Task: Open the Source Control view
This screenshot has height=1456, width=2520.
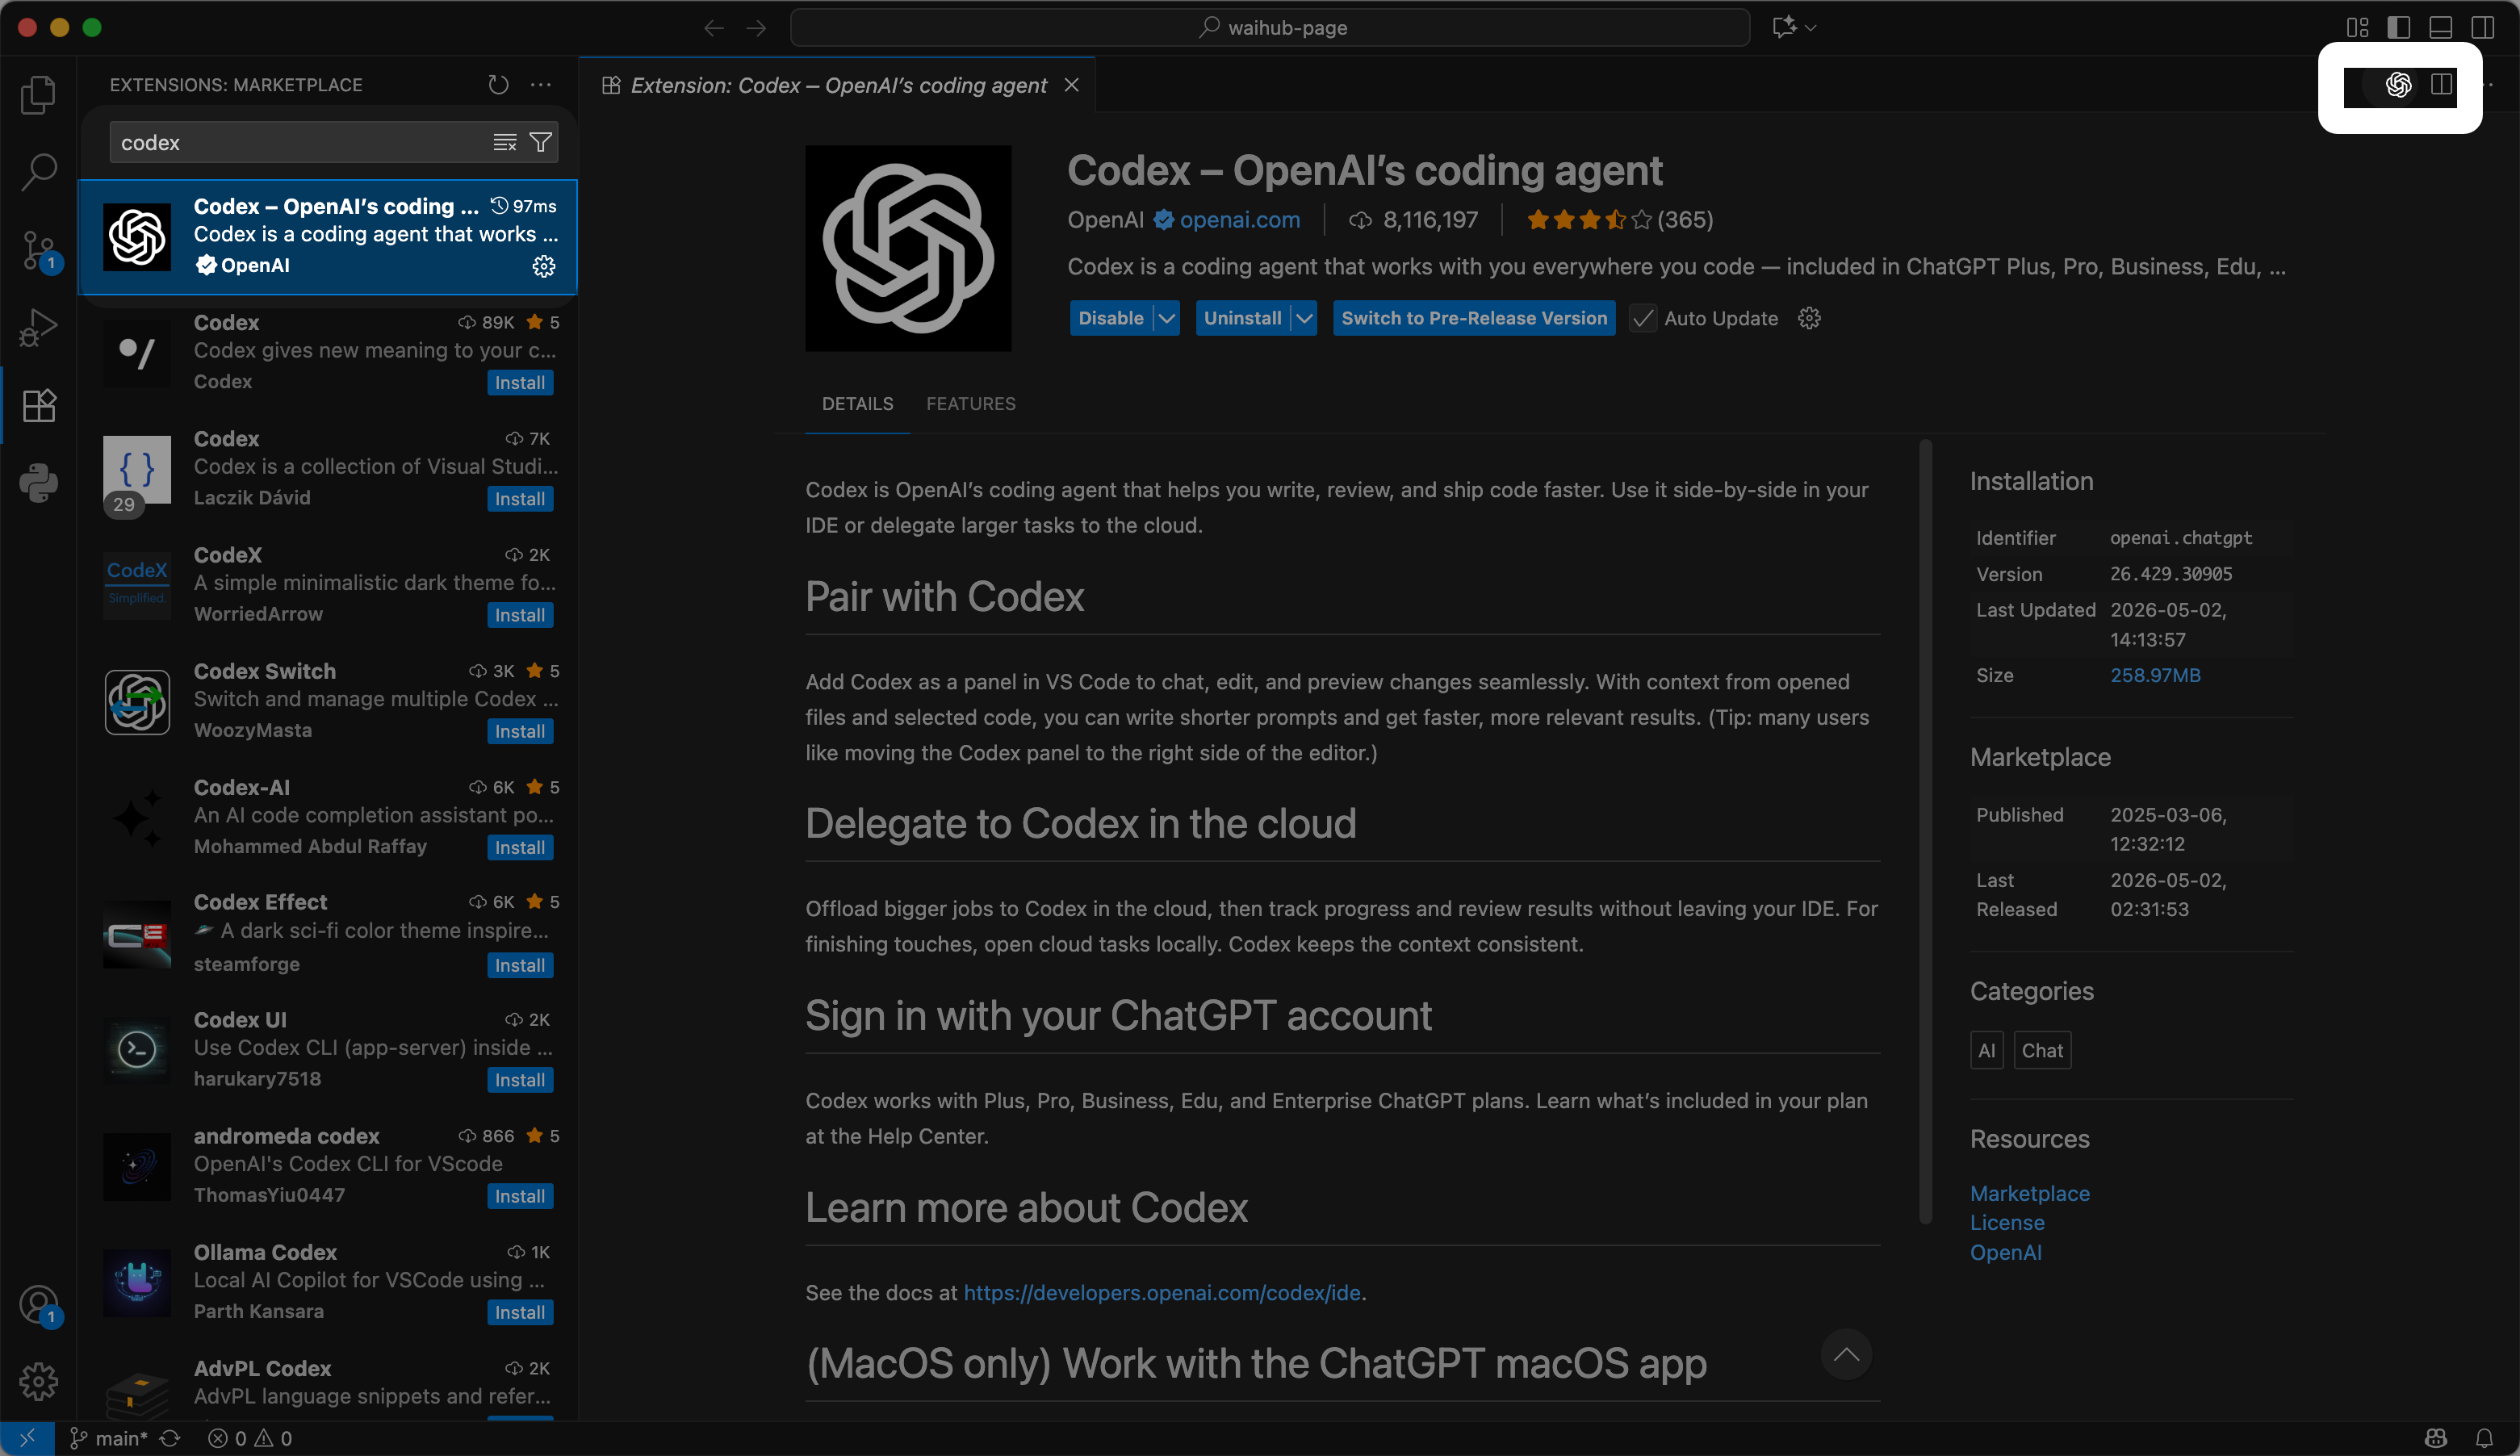Action: [38, 250]
